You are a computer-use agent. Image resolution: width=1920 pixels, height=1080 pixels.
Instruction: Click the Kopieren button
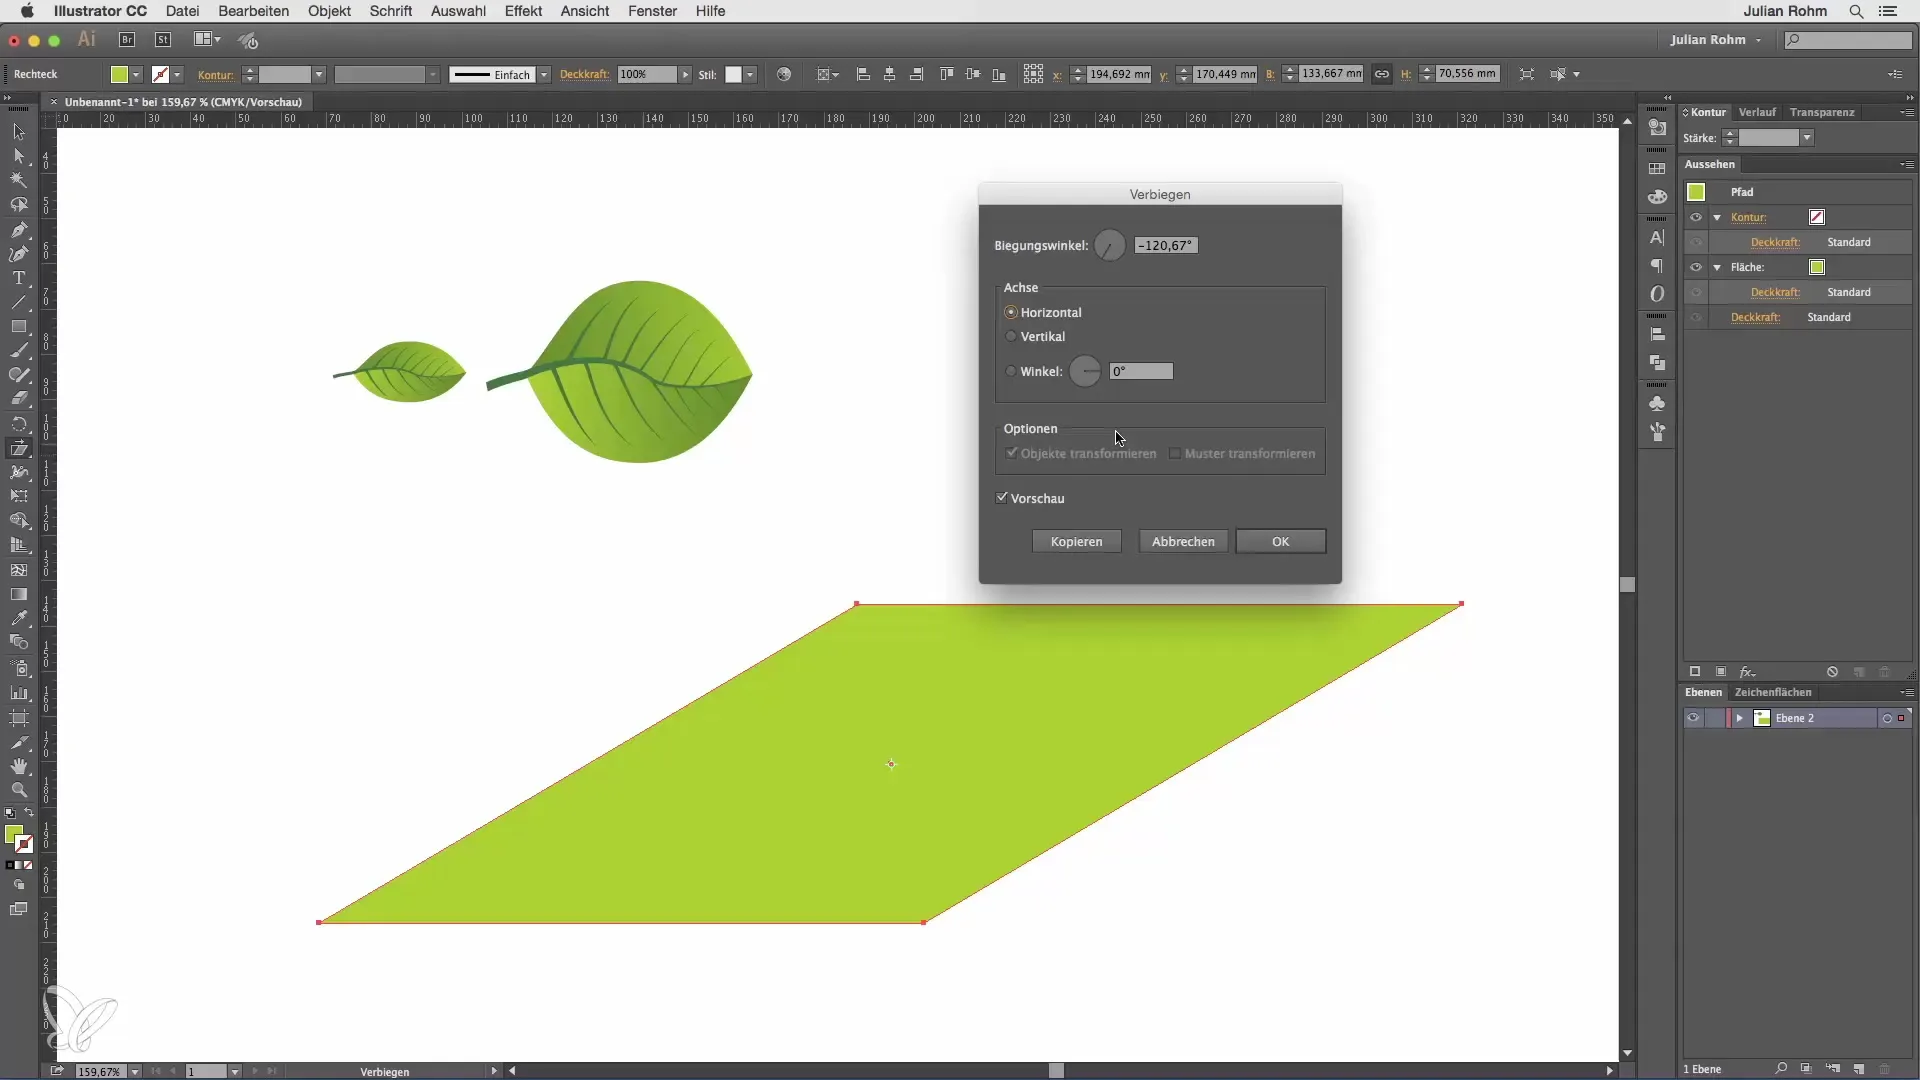click(x=1076, y=541)
